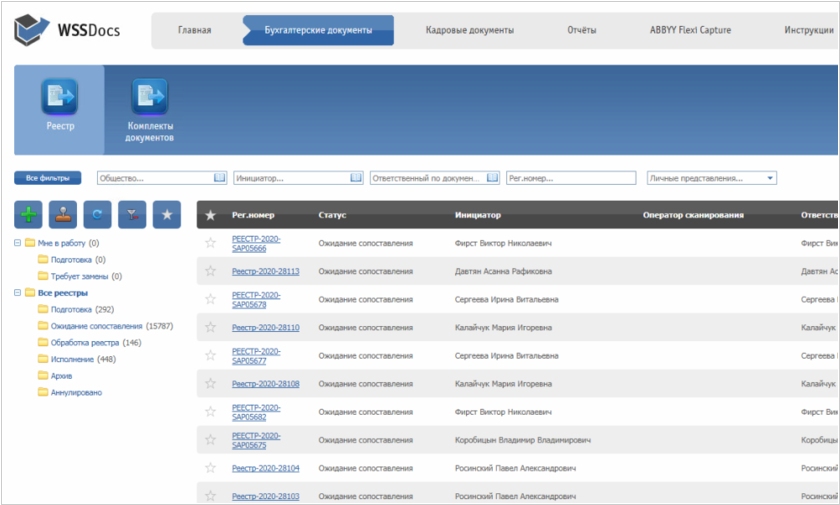Click the WSSDocs logo
Screen dimensions: 840x505
pos(67,30)
